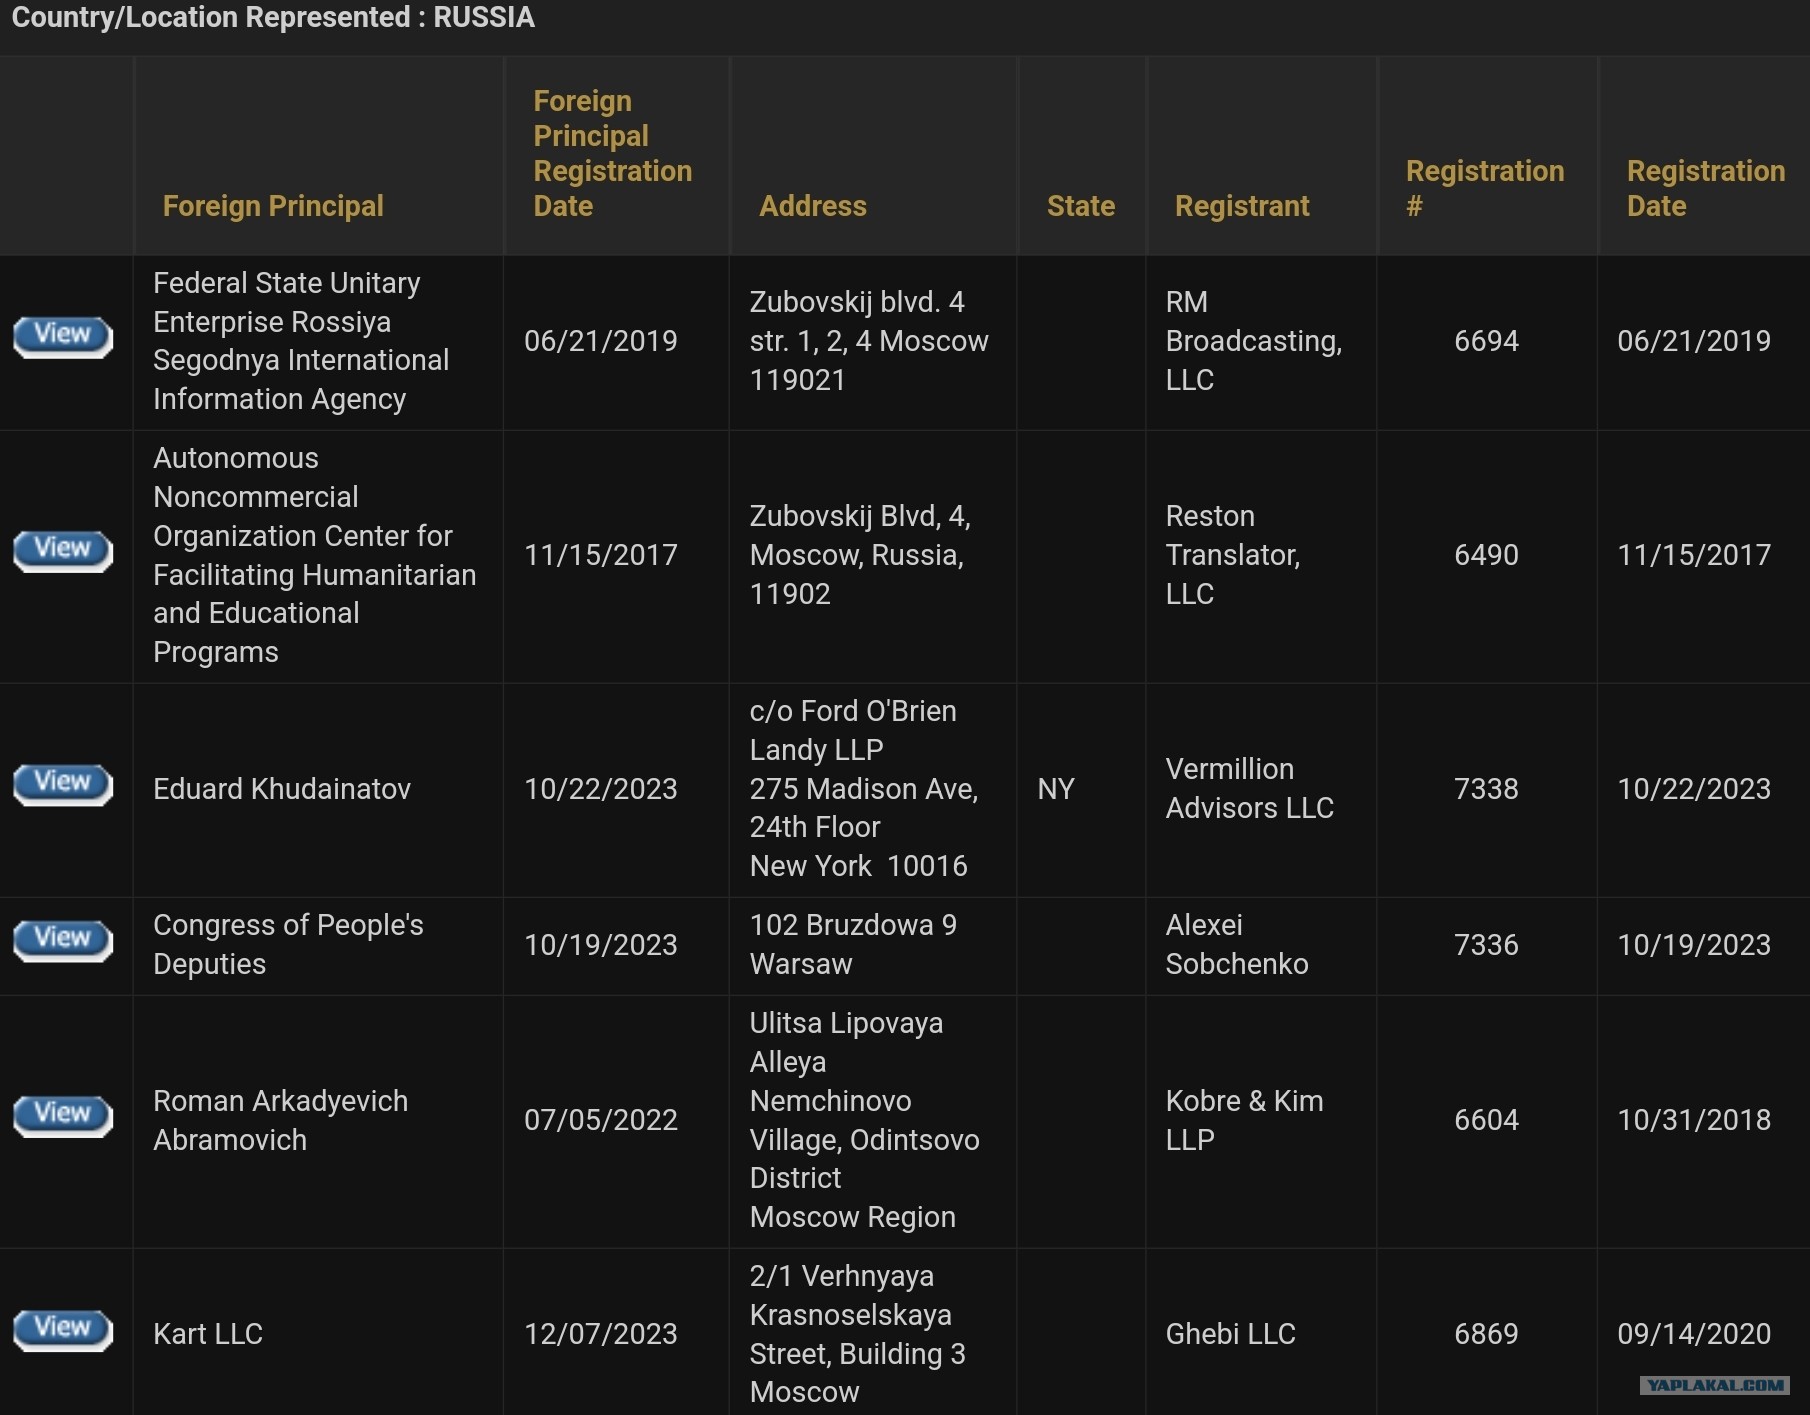
Task: Open View for Reston Translator, LLC row
Action: pos(63,550)
